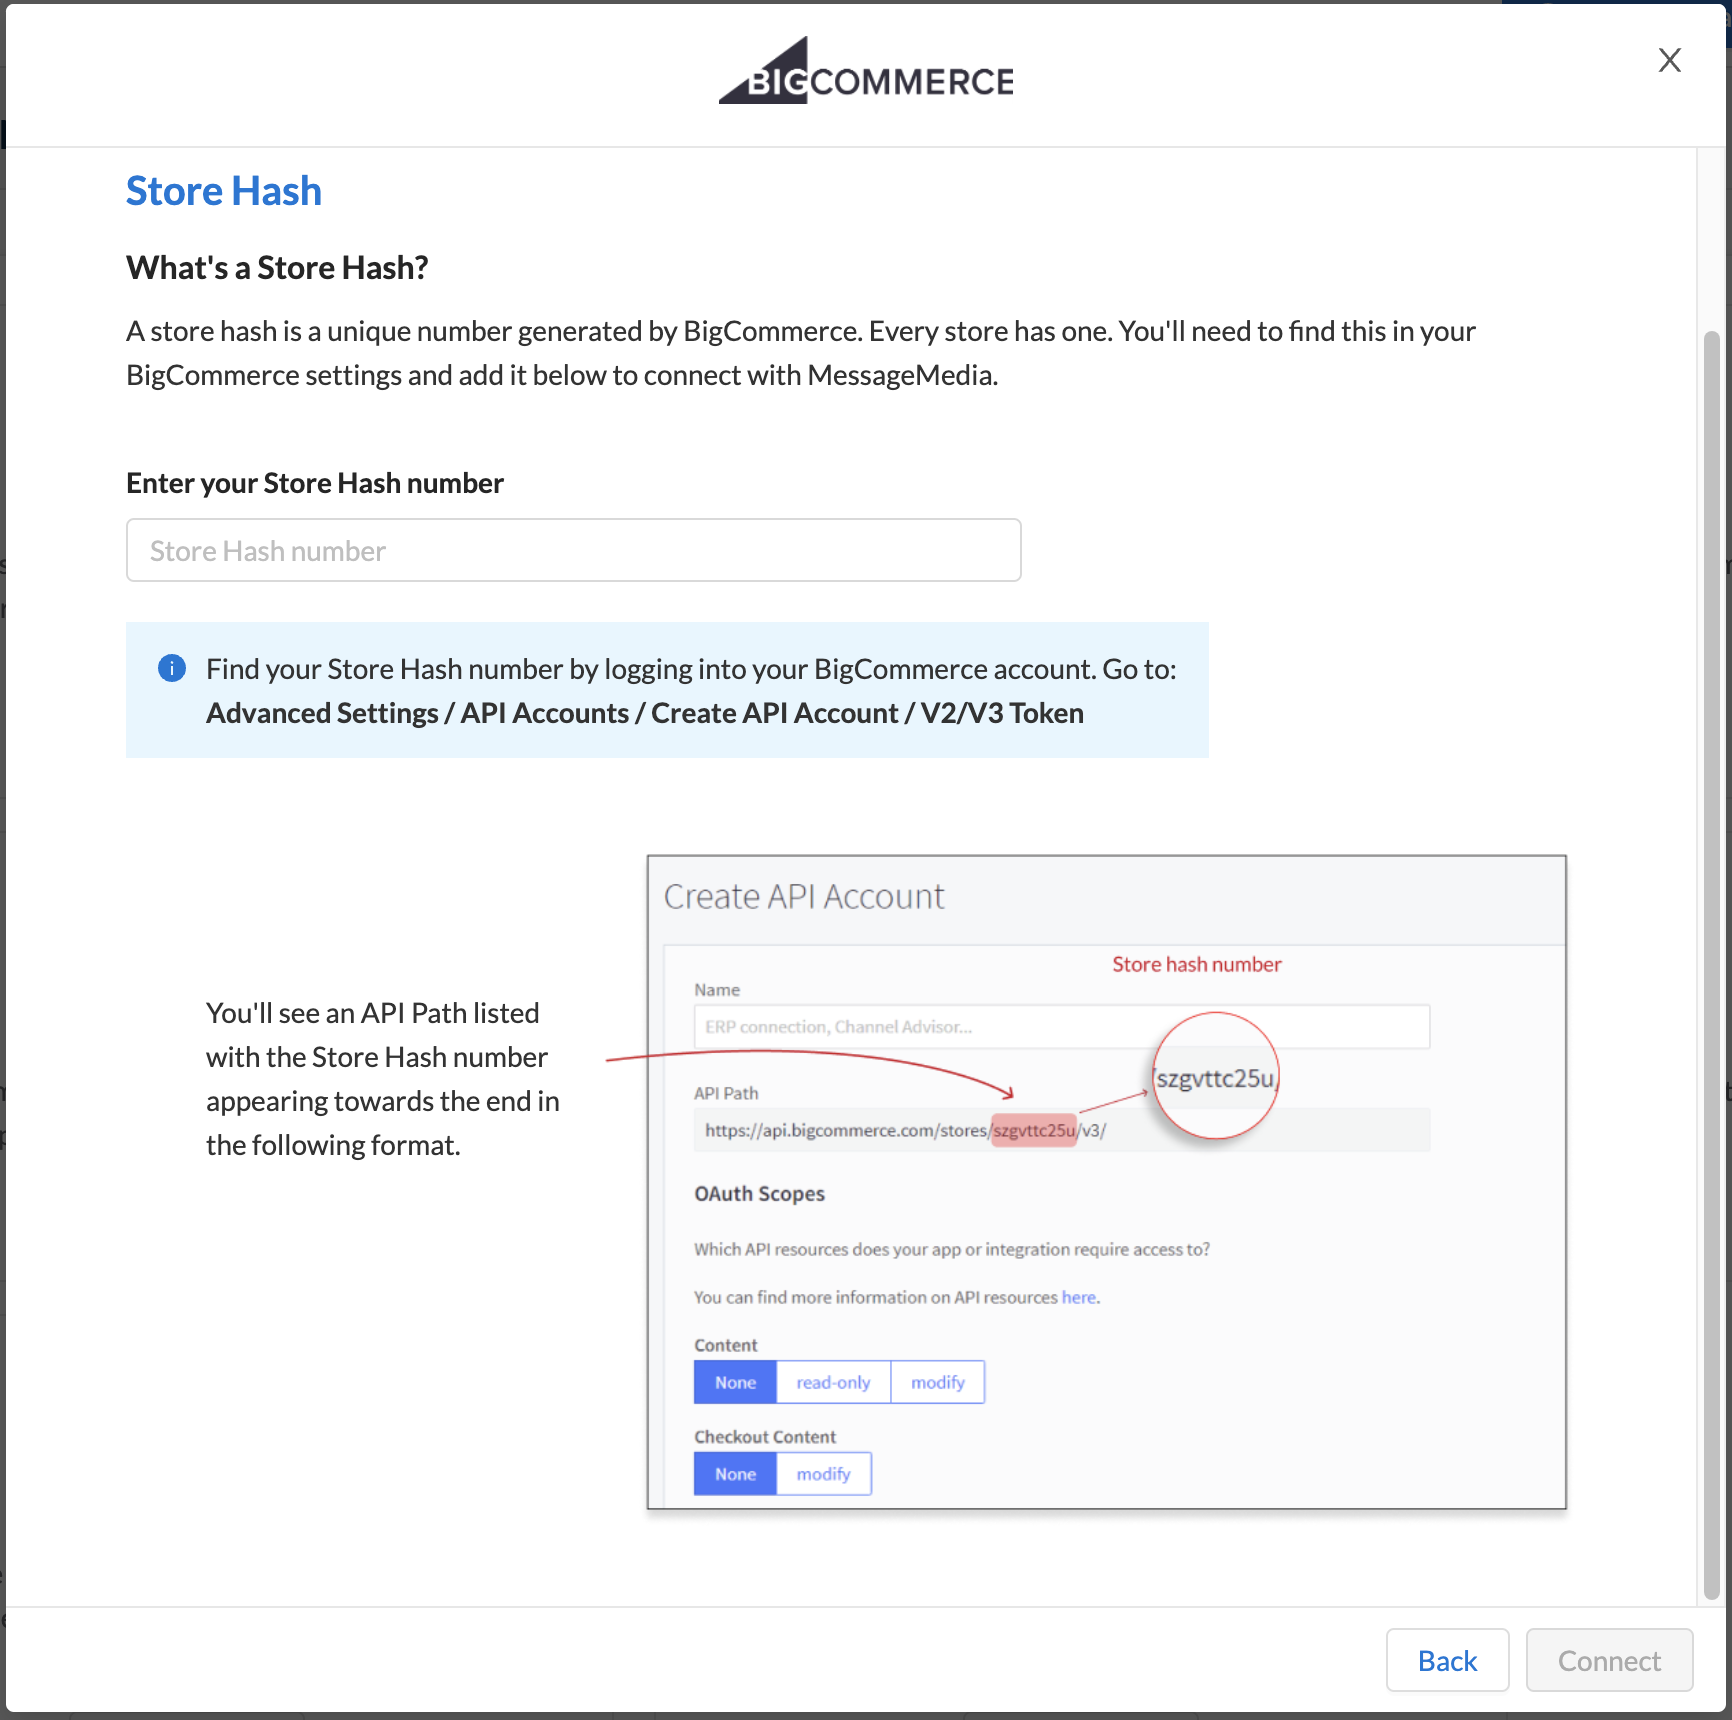The width and height of the screenshot is (1732, 1720).
Task: Click the "Enter your Store Hash number" label
Action: tap(315, 483)
